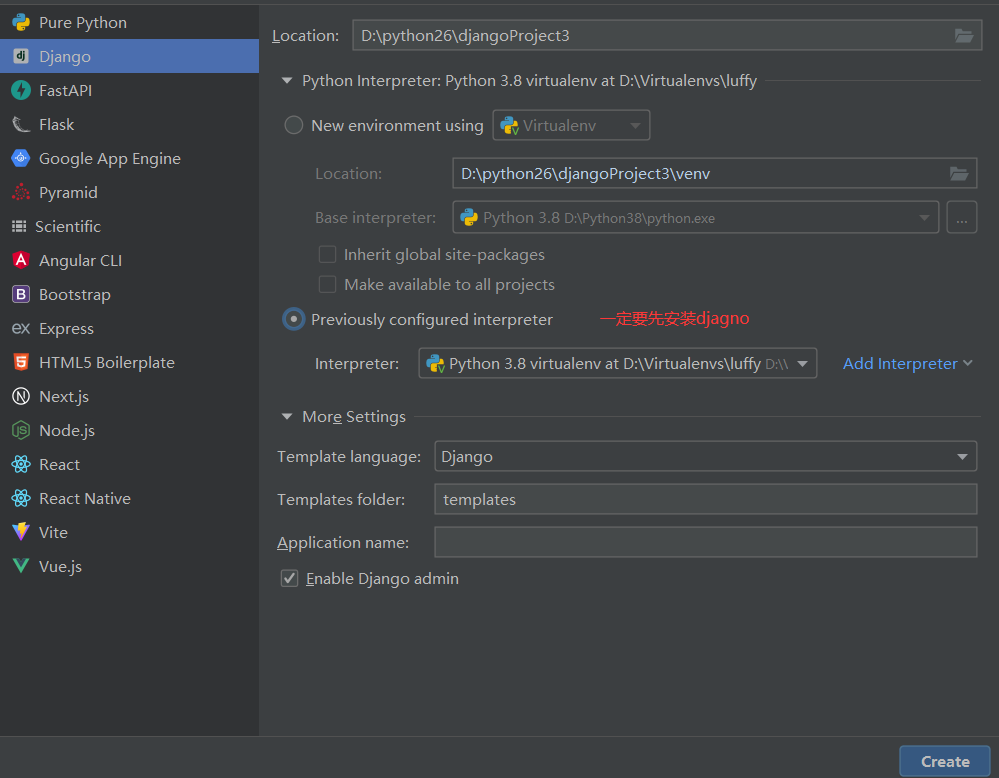Uncheck Enable Django admin checkbox
The width and height of the screenshot is (999, 778).
click(290, 578)
